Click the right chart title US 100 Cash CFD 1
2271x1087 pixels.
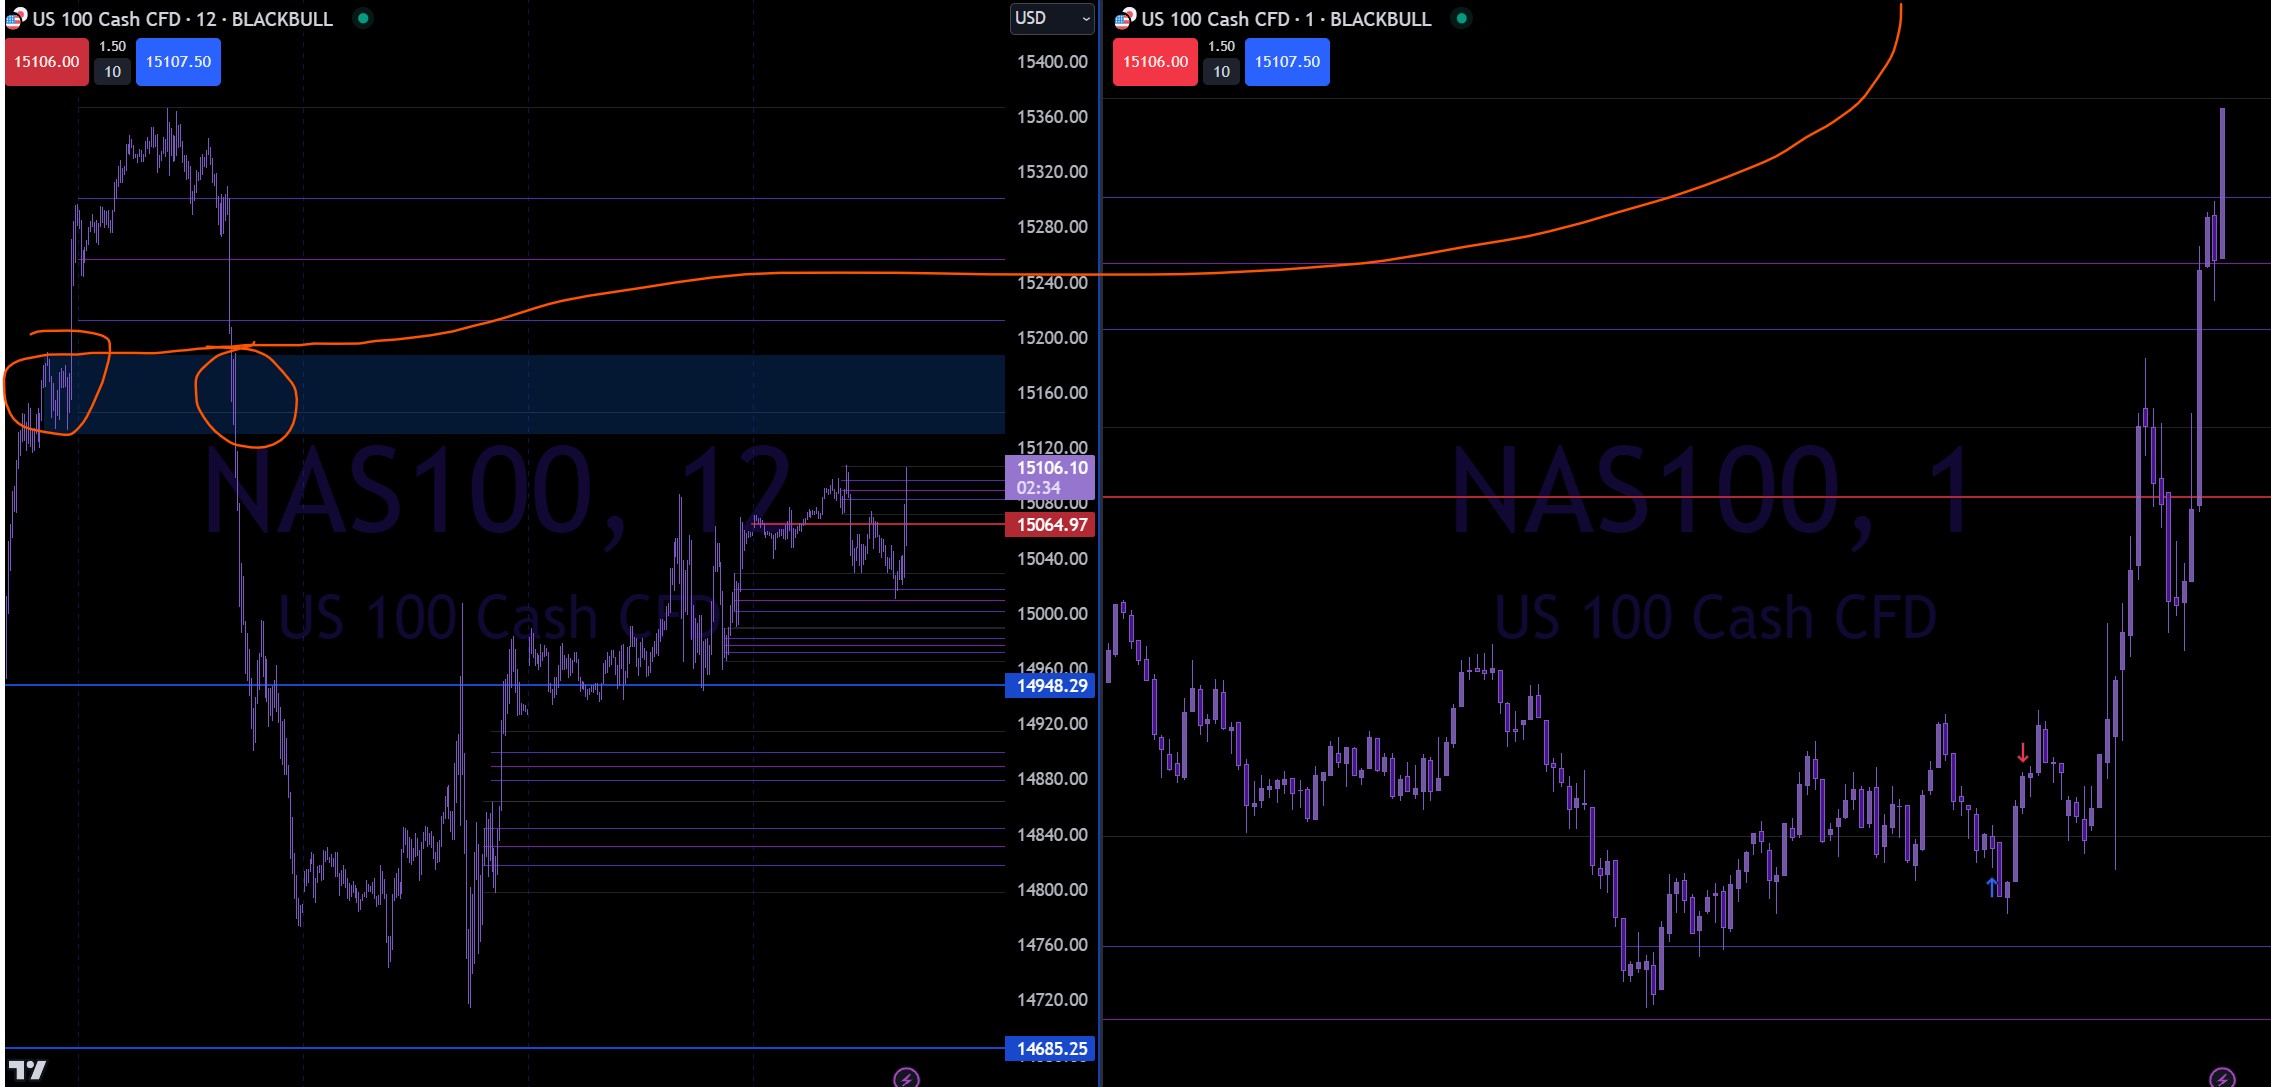point(1285,19)
